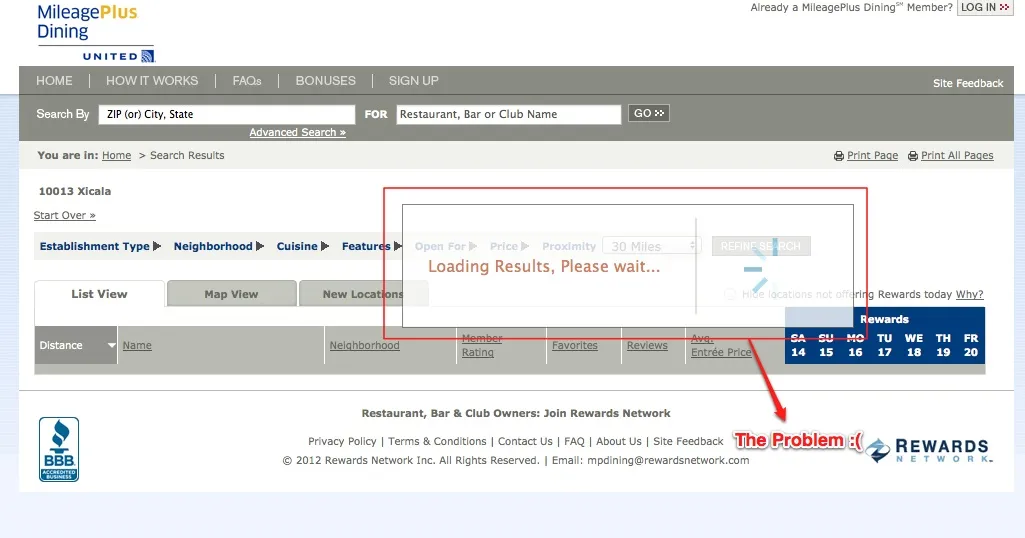The width and height of the screenshot is (1025, 538).
Task: Open the BONUSES nav item
Action: tap(326, 81)
